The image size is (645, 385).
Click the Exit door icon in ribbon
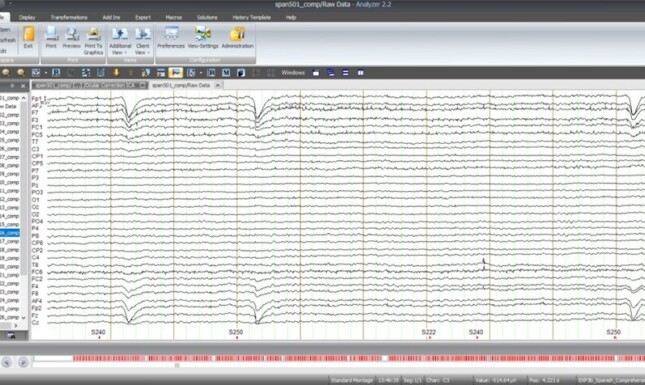(x=28, y=34)
